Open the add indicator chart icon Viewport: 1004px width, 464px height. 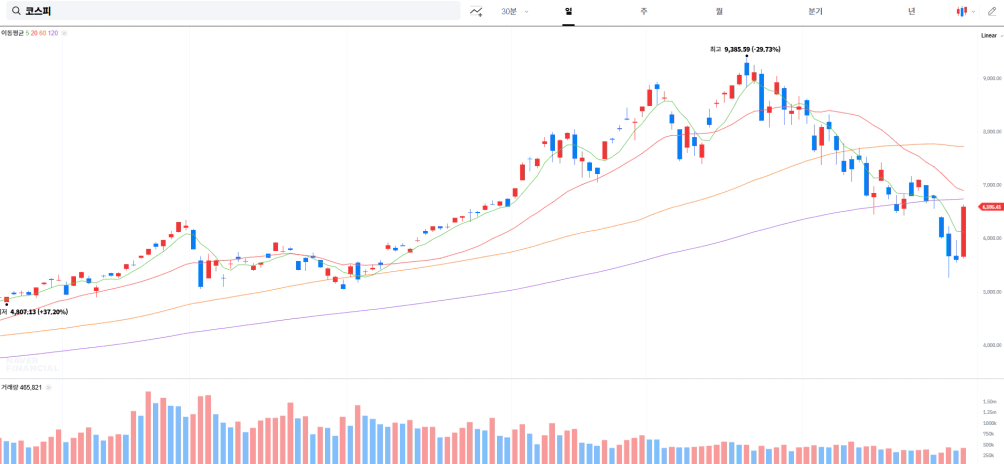pos(476,11)
